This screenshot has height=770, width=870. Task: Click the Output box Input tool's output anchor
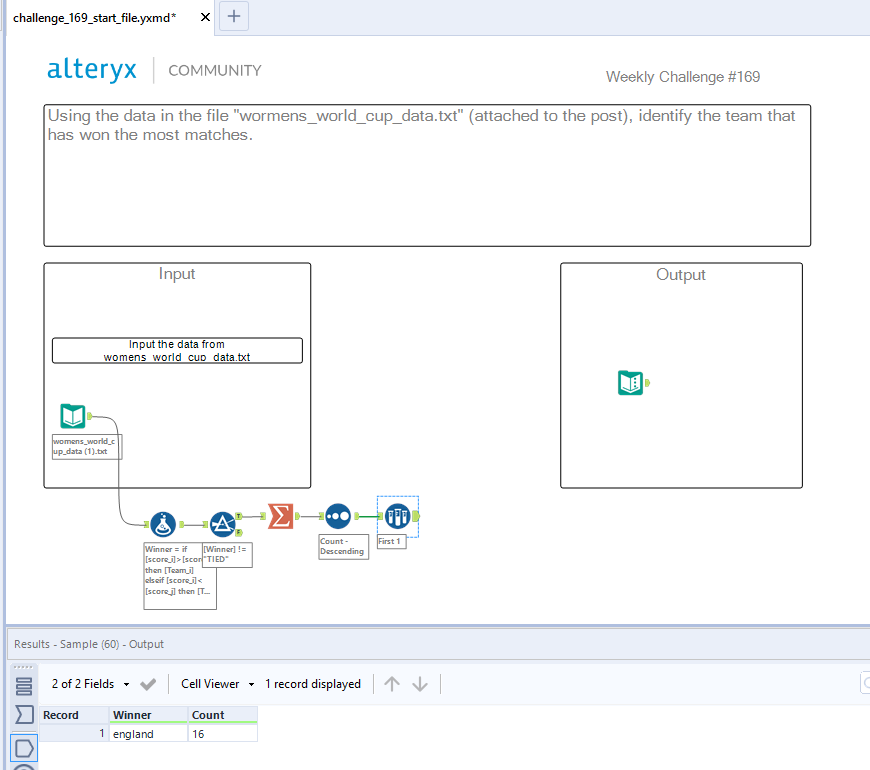[647, 383]
